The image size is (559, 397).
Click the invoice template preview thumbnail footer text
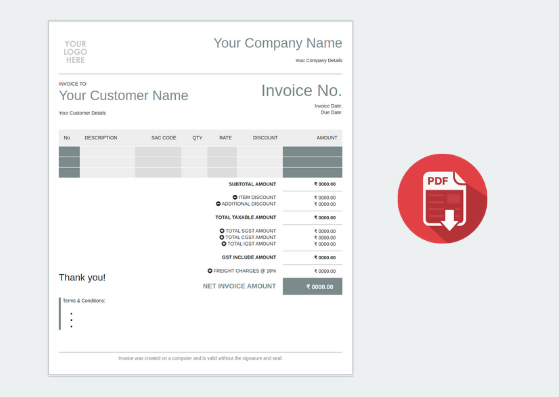point(200,358)
